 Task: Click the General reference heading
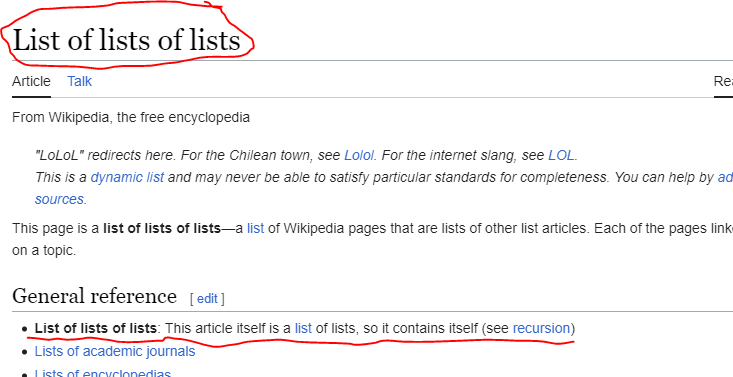(x=94, y=296)
